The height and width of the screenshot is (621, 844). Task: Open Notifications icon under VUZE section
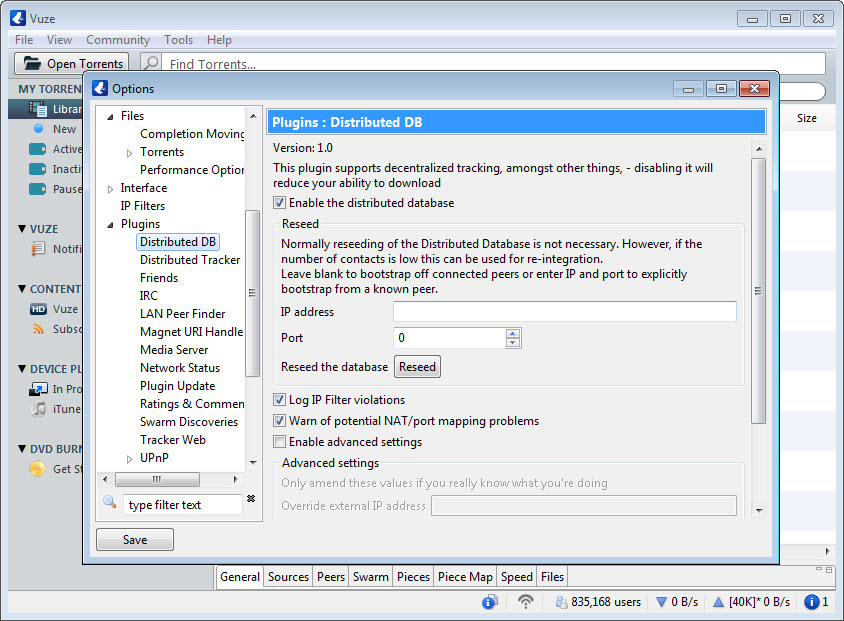click(38, 249)
